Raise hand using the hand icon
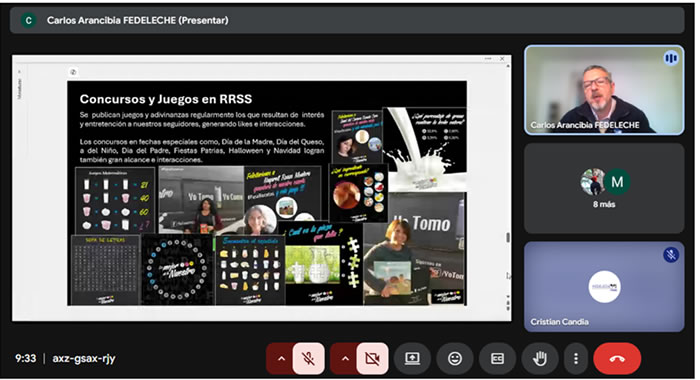700x380 pixels. click(540, 358)
